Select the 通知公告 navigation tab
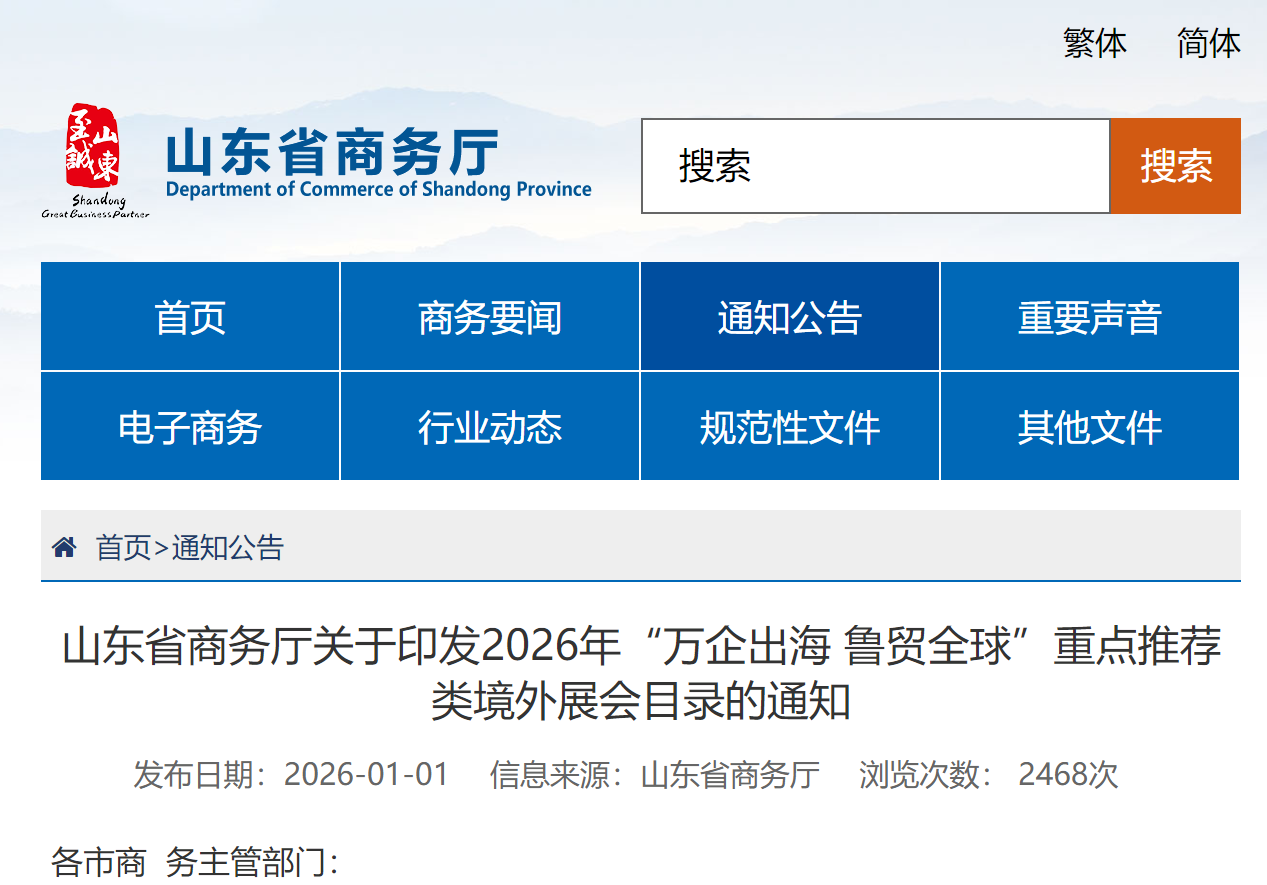The image size is (1267, 885). tap(789, 317)
